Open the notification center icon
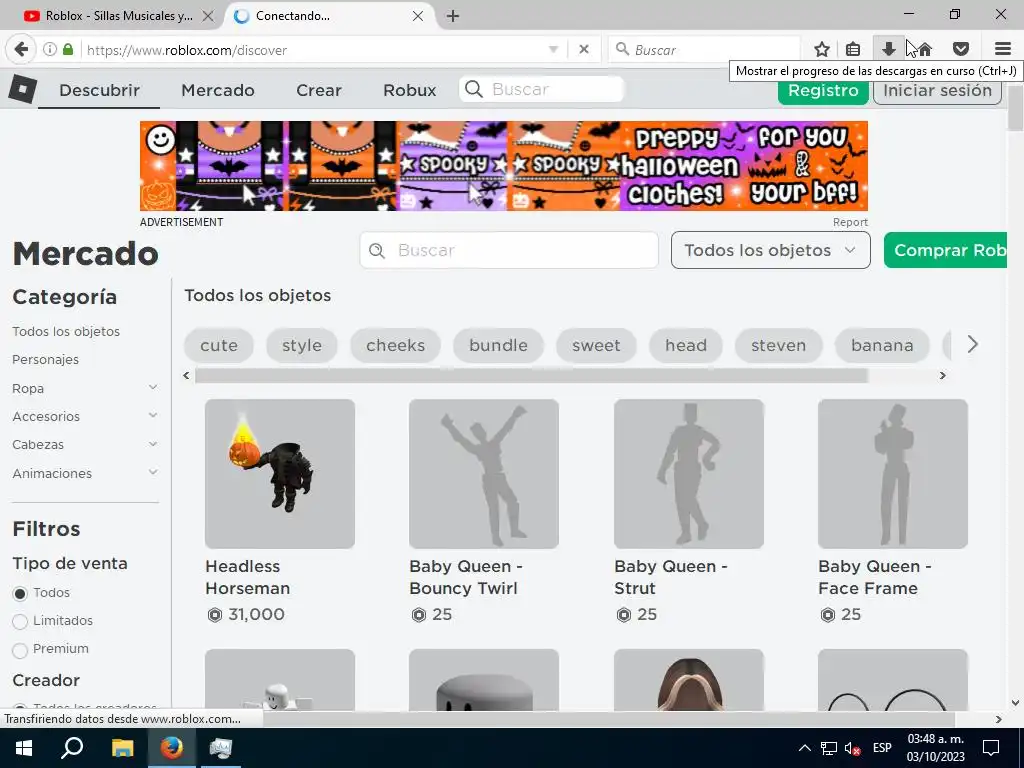The height and width of the screenshot is (768, 1024). (x=991, y=748)
